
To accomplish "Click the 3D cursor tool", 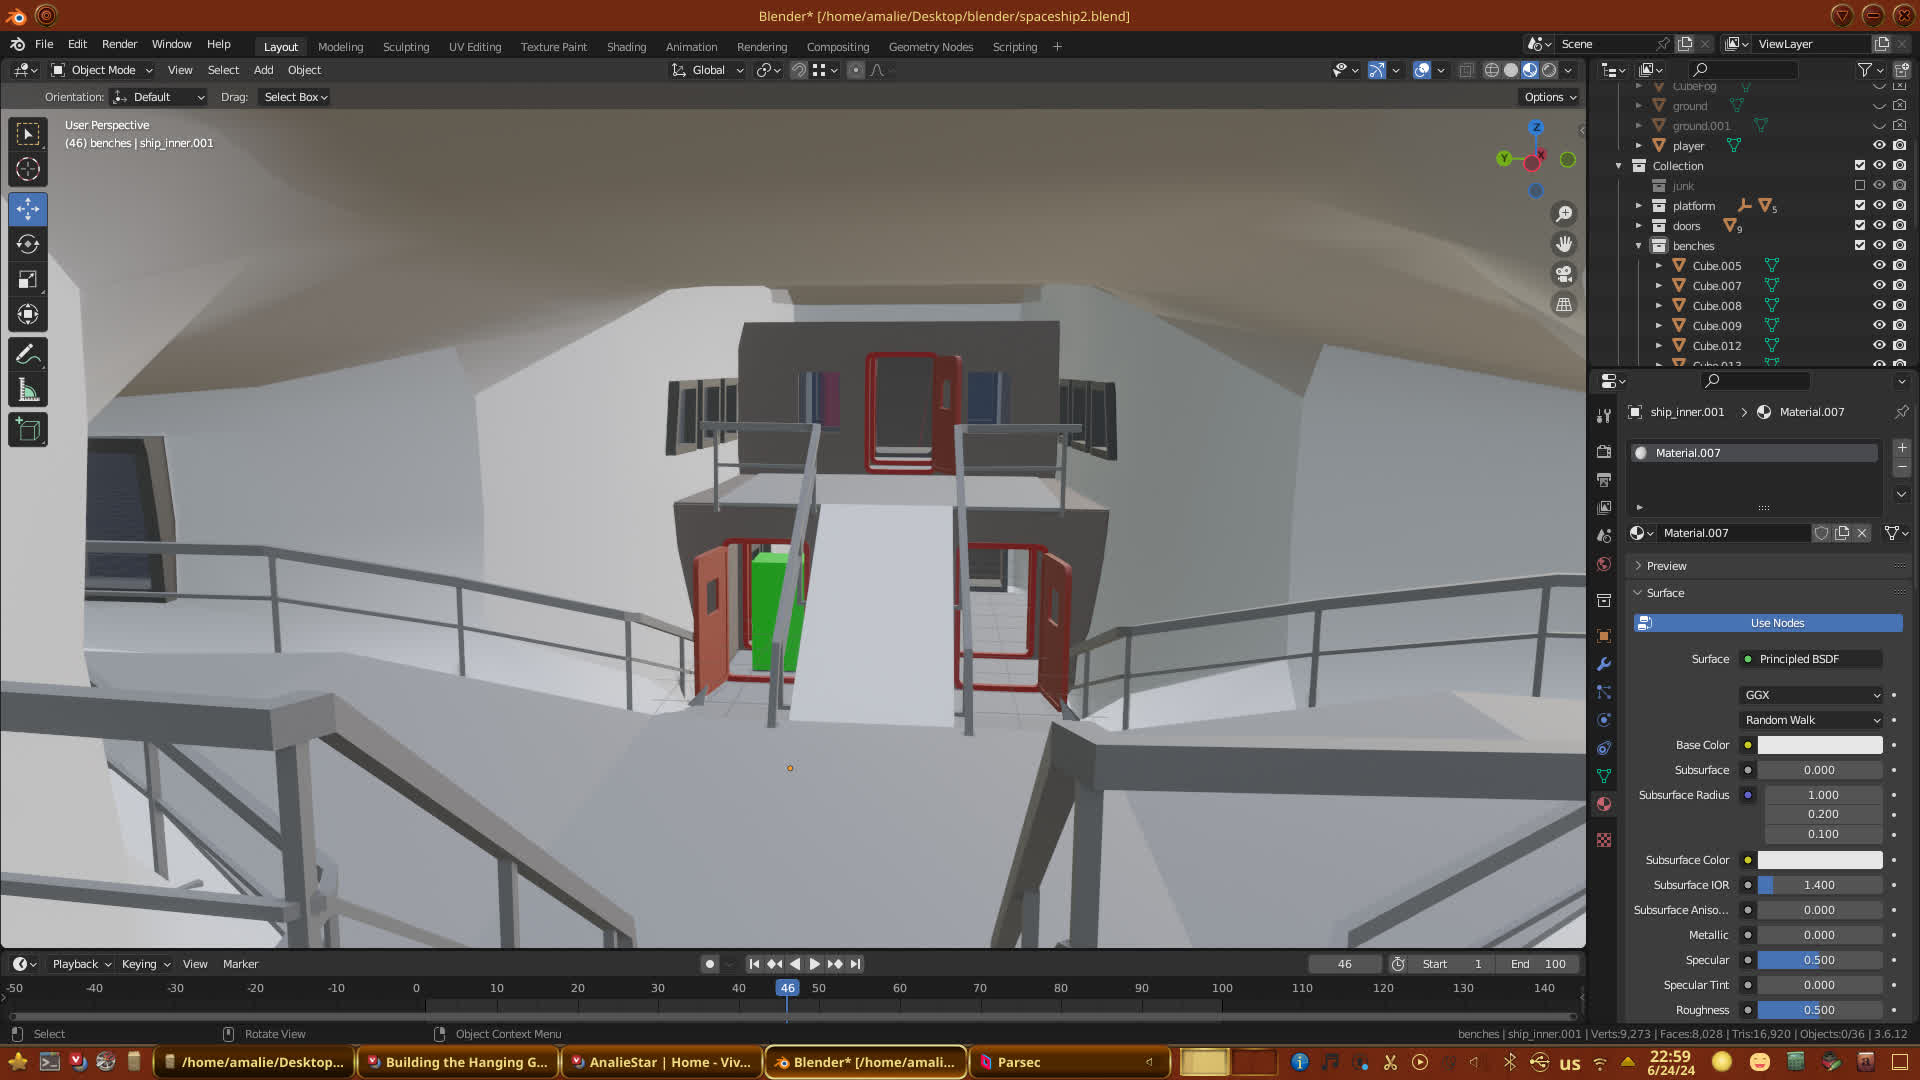I will 28,169.
